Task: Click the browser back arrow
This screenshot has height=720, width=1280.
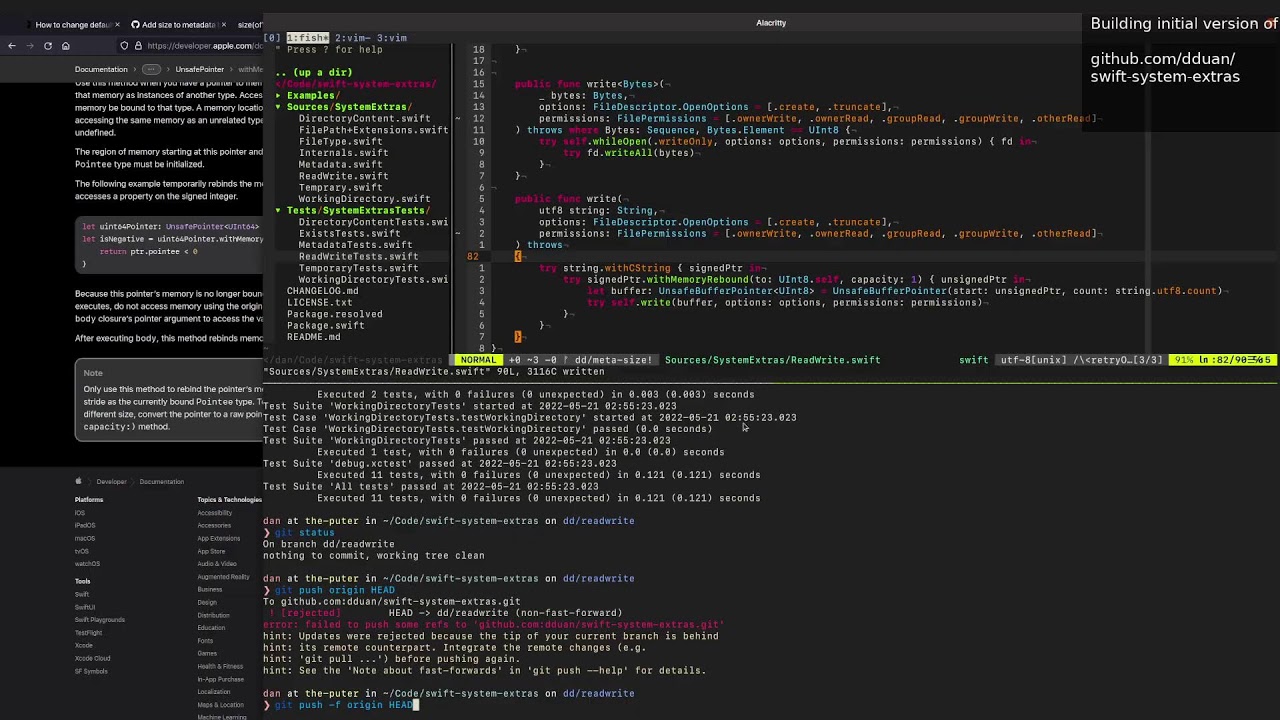Action: click(12, 46)
